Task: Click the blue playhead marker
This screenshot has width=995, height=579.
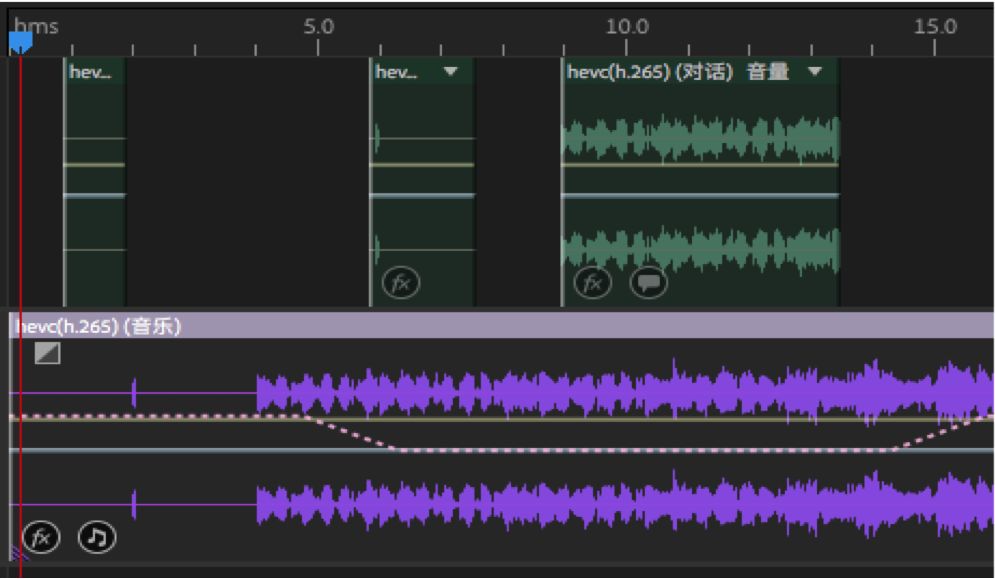Action: click(20, 43)
